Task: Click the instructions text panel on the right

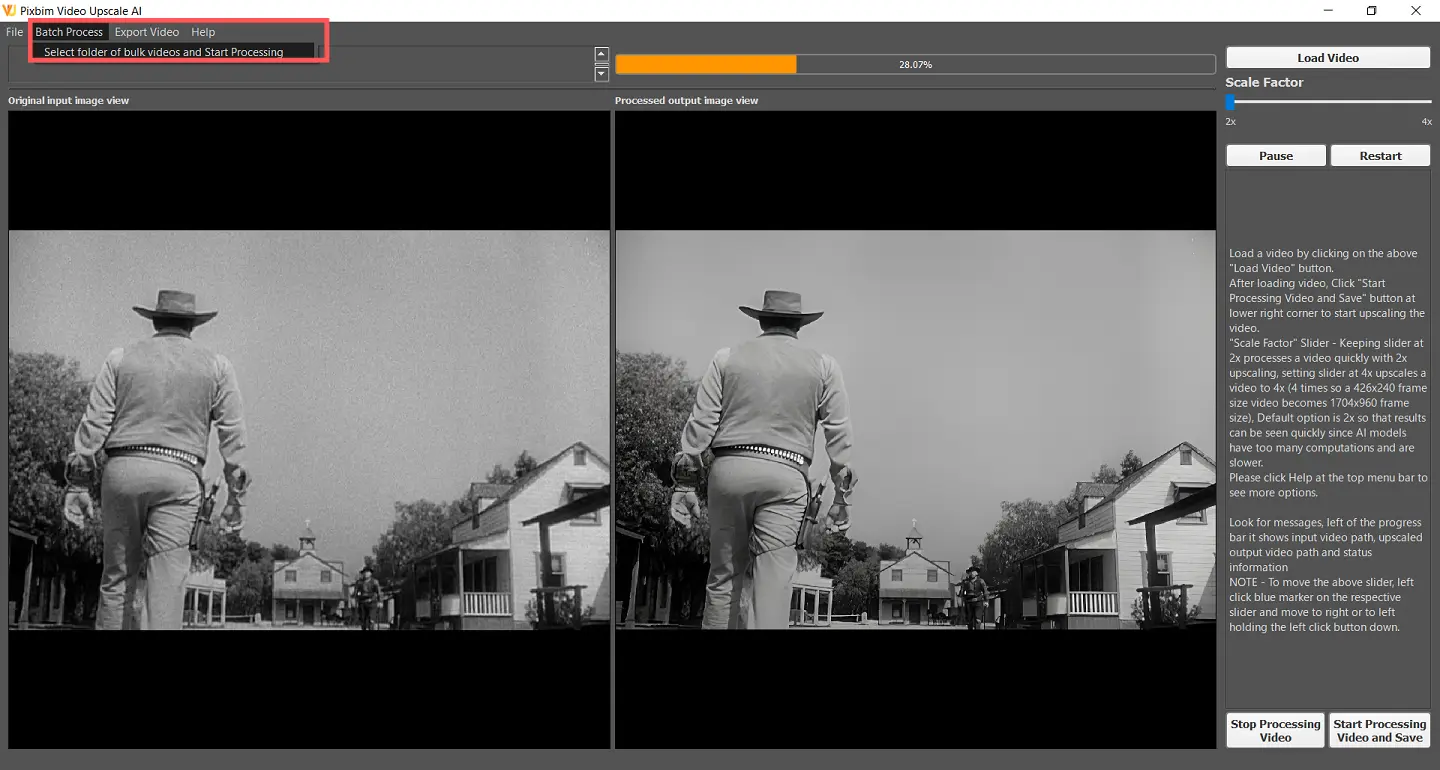Action: pyautogui.click(x=1327, y=440)
